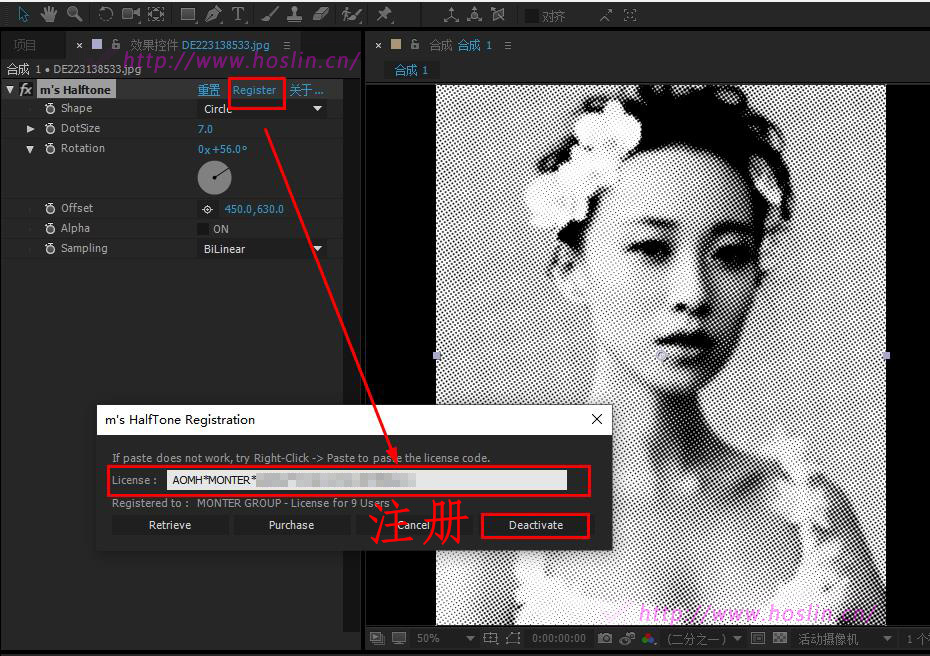Toggle the Rotation stopwatch
Image resolution: width=930 pixels, height=656 pixels.
point(50,148)
